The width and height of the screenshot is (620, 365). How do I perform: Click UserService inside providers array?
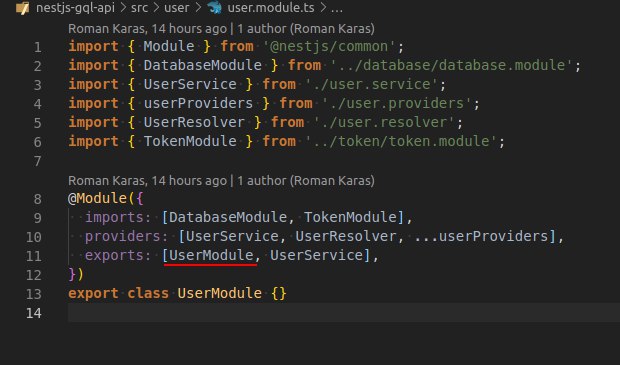coord(232,236)
